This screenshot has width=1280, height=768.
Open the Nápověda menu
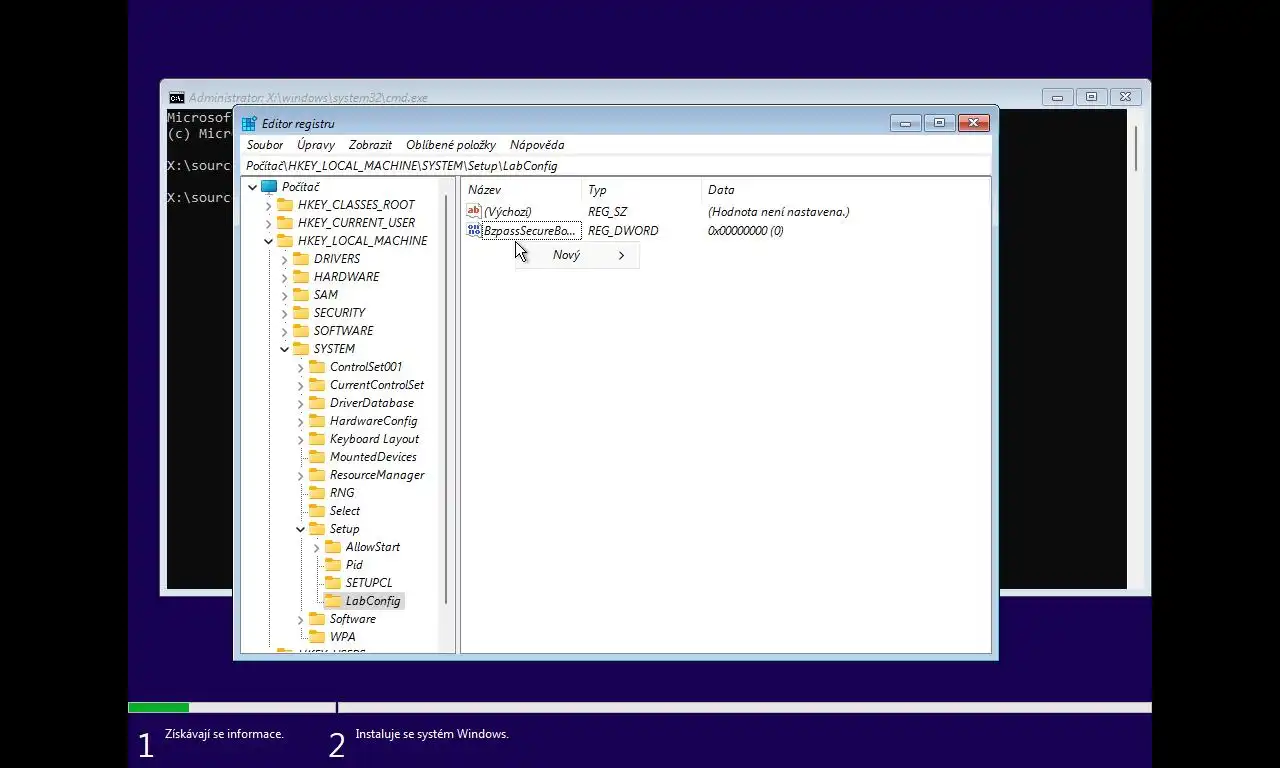(537, 145)
